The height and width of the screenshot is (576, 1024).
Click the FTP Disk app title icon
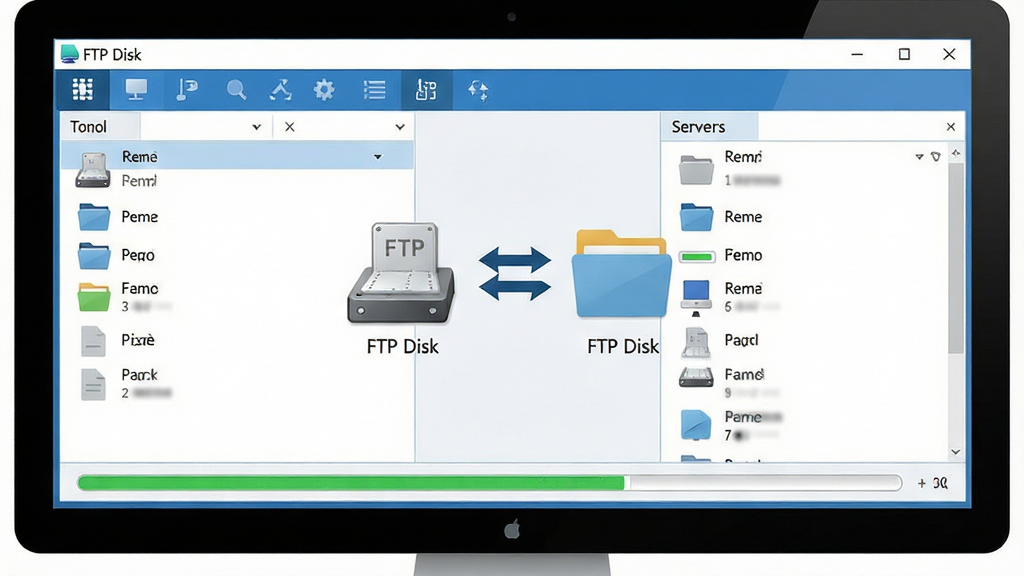coord(69,54)
